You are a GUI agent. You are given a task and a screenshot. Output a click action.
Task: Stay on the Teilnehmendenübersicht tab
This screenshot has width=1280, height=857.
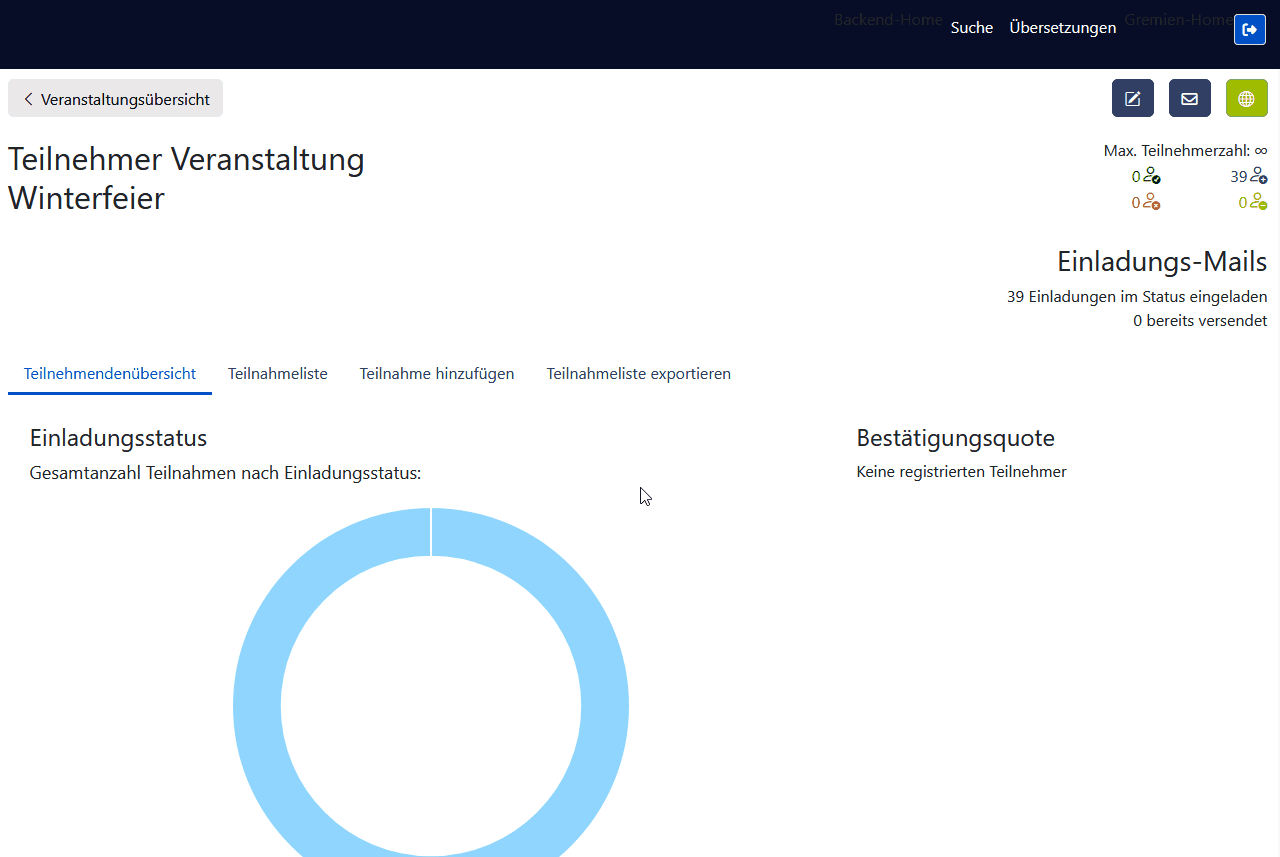(x=110, y=373)
